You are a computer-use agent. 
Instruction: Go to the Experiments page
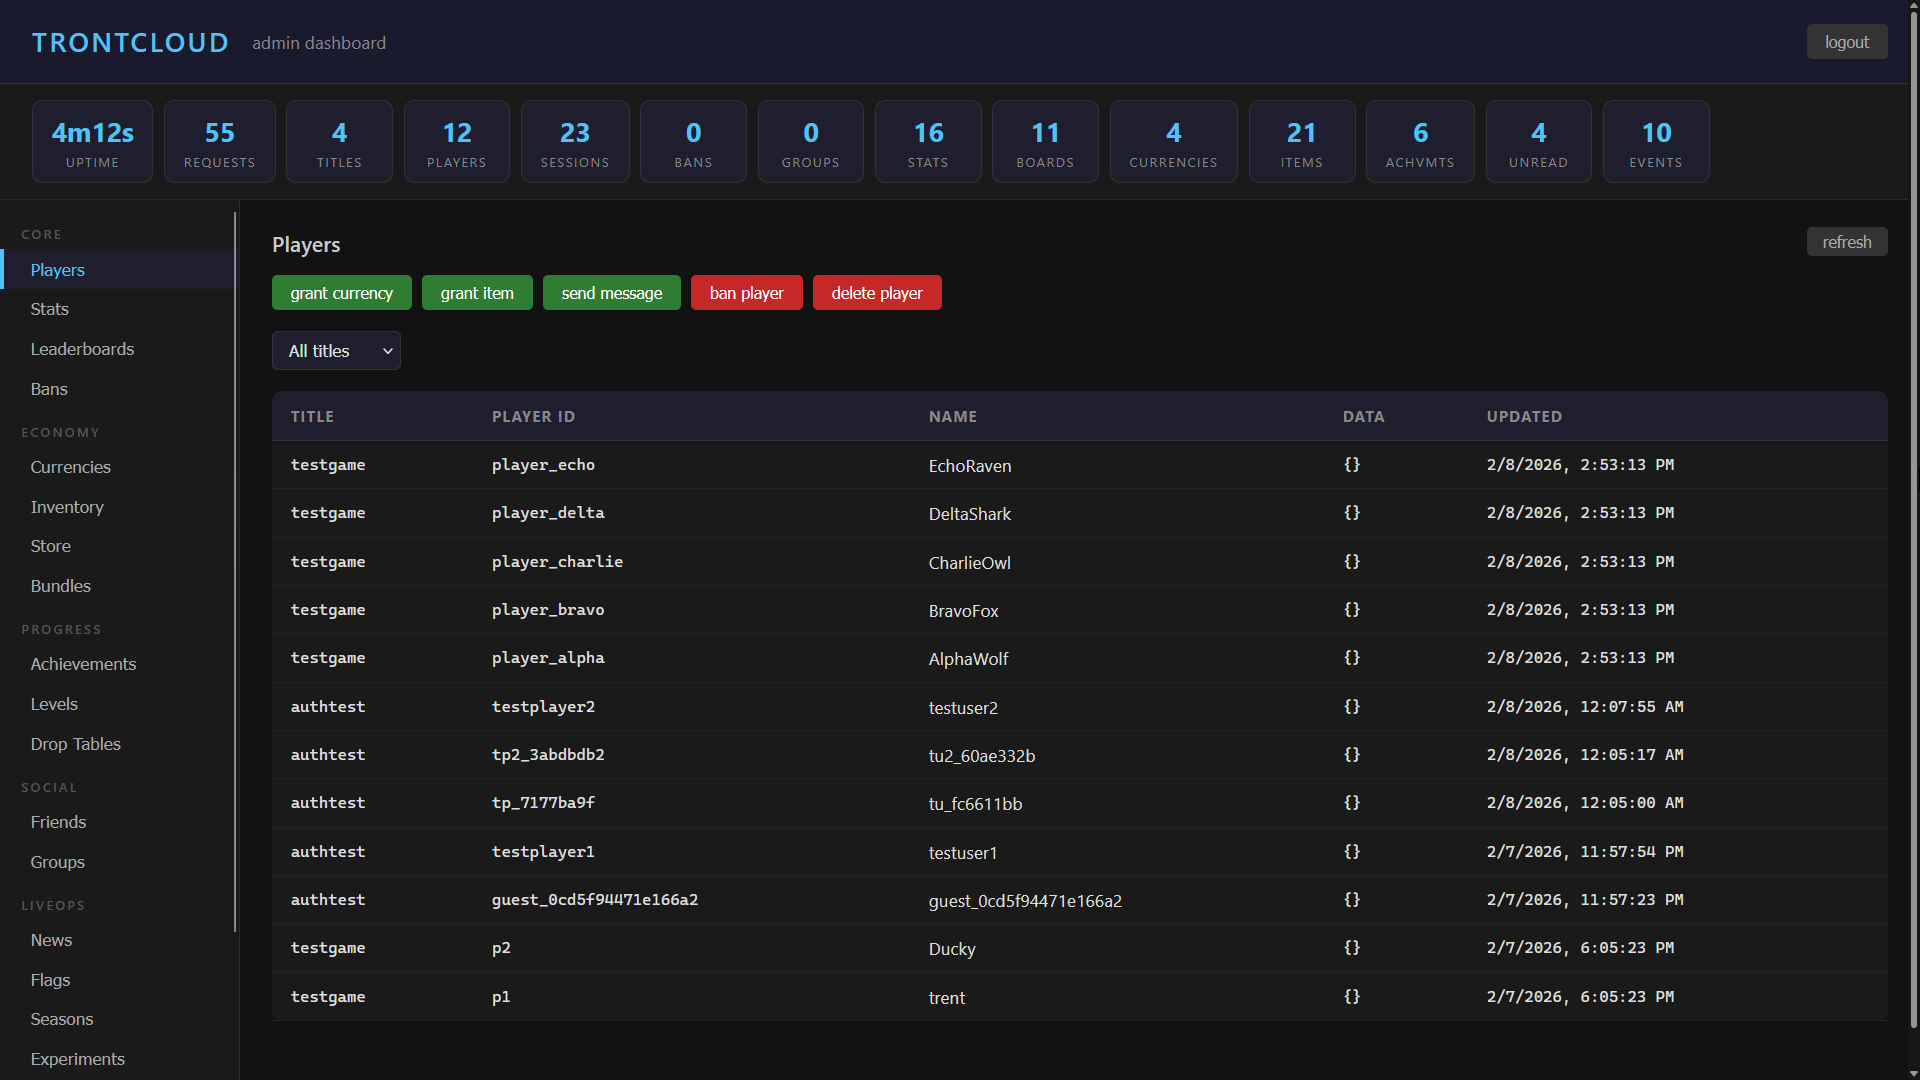(x=77, y=1058)
